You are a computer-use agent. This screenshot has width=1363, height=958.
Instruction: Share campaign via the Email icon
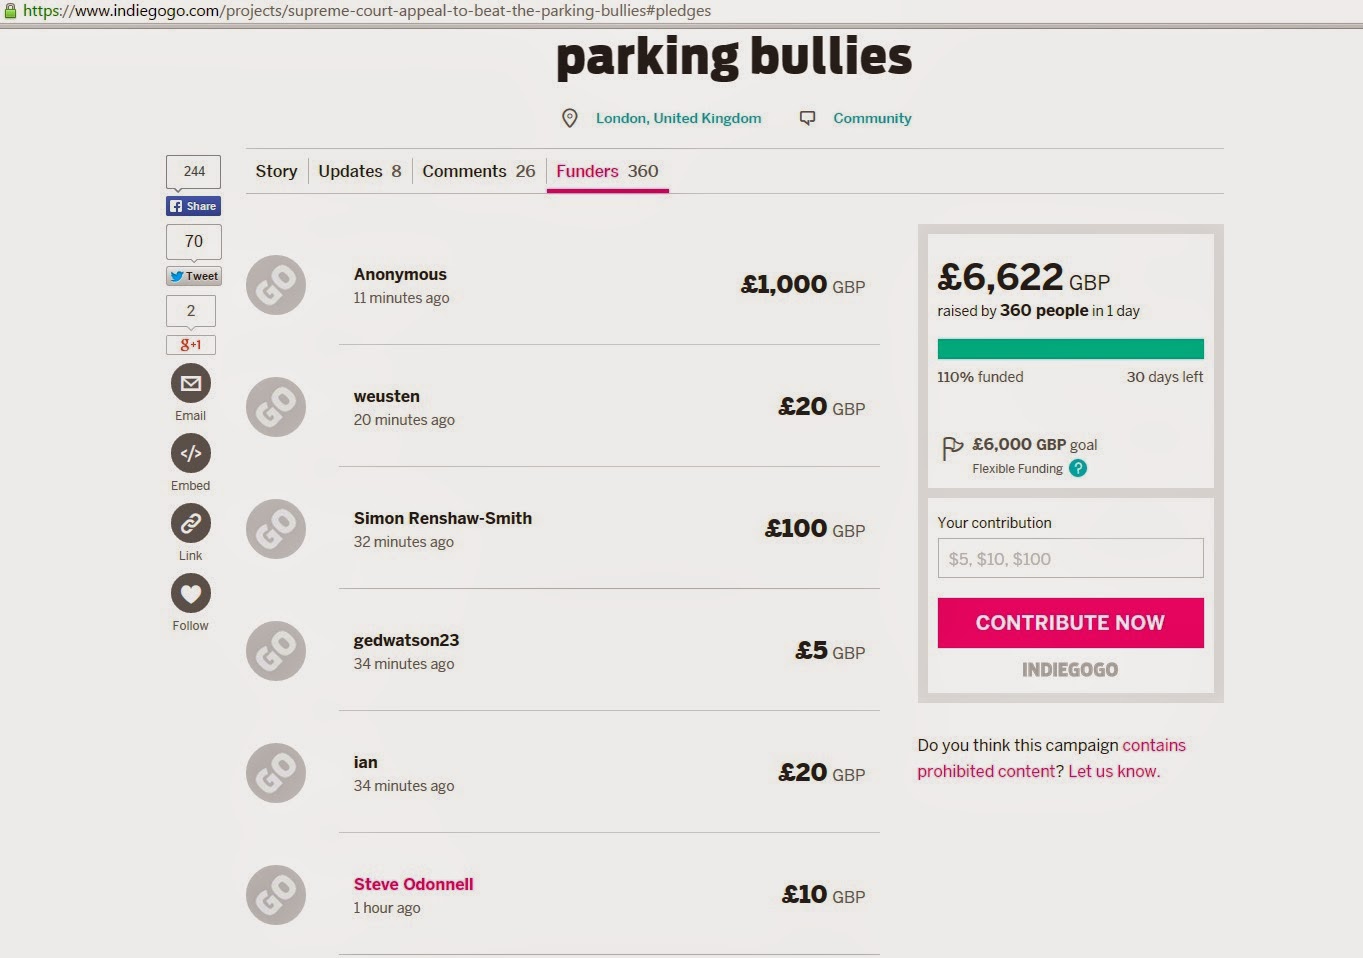coord(191,383)
